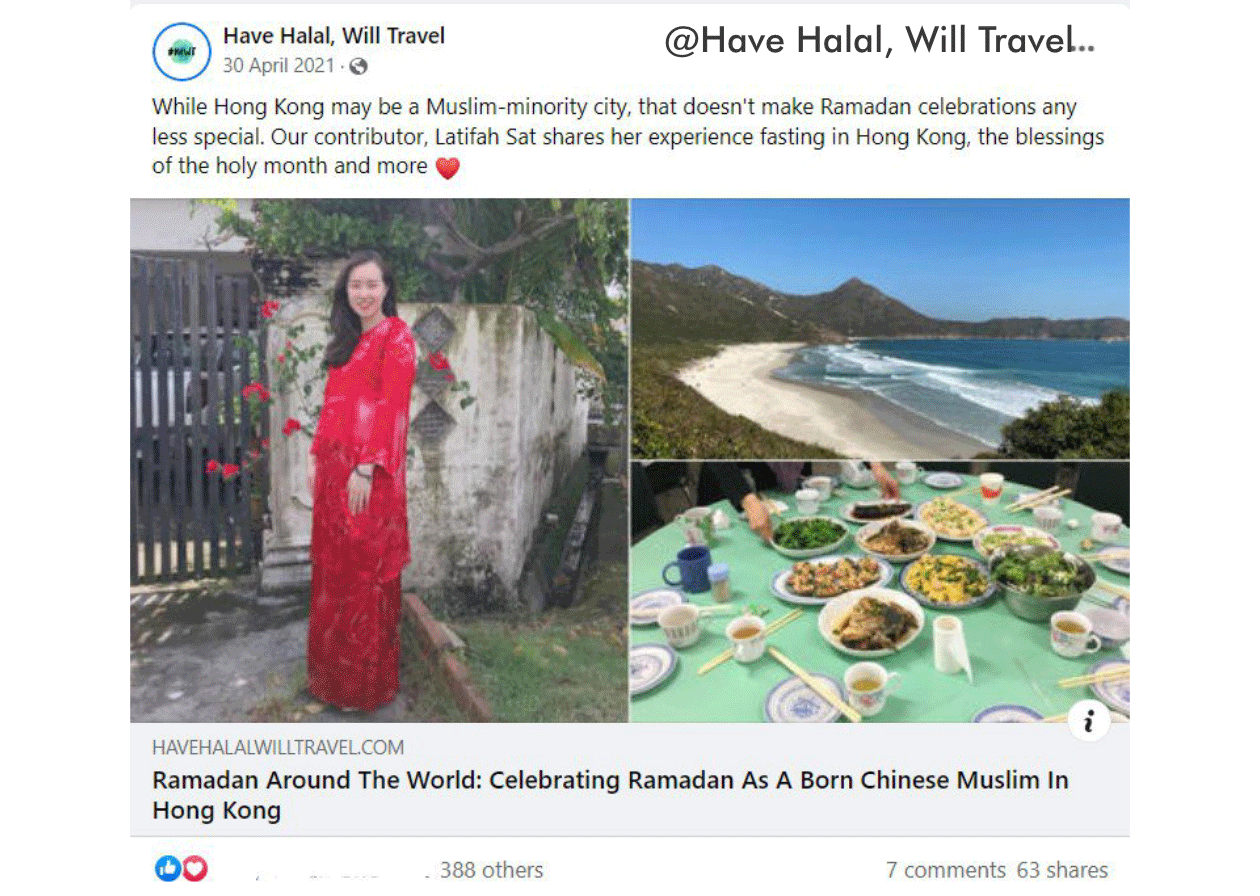1260x896 pixels.
Task: Open the Have Halal, Will Travel page name
Action: tap(334, 36)
